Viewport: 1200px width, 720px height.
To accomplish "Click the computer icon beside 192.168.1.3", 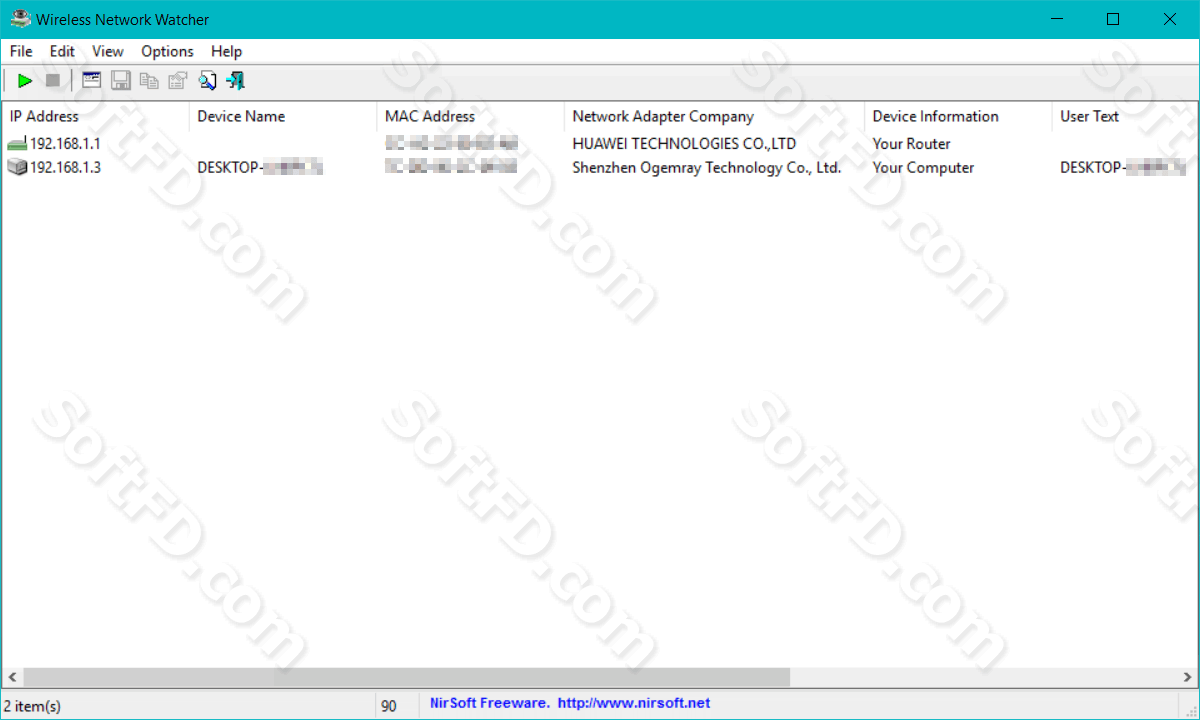I will (17, 168).
